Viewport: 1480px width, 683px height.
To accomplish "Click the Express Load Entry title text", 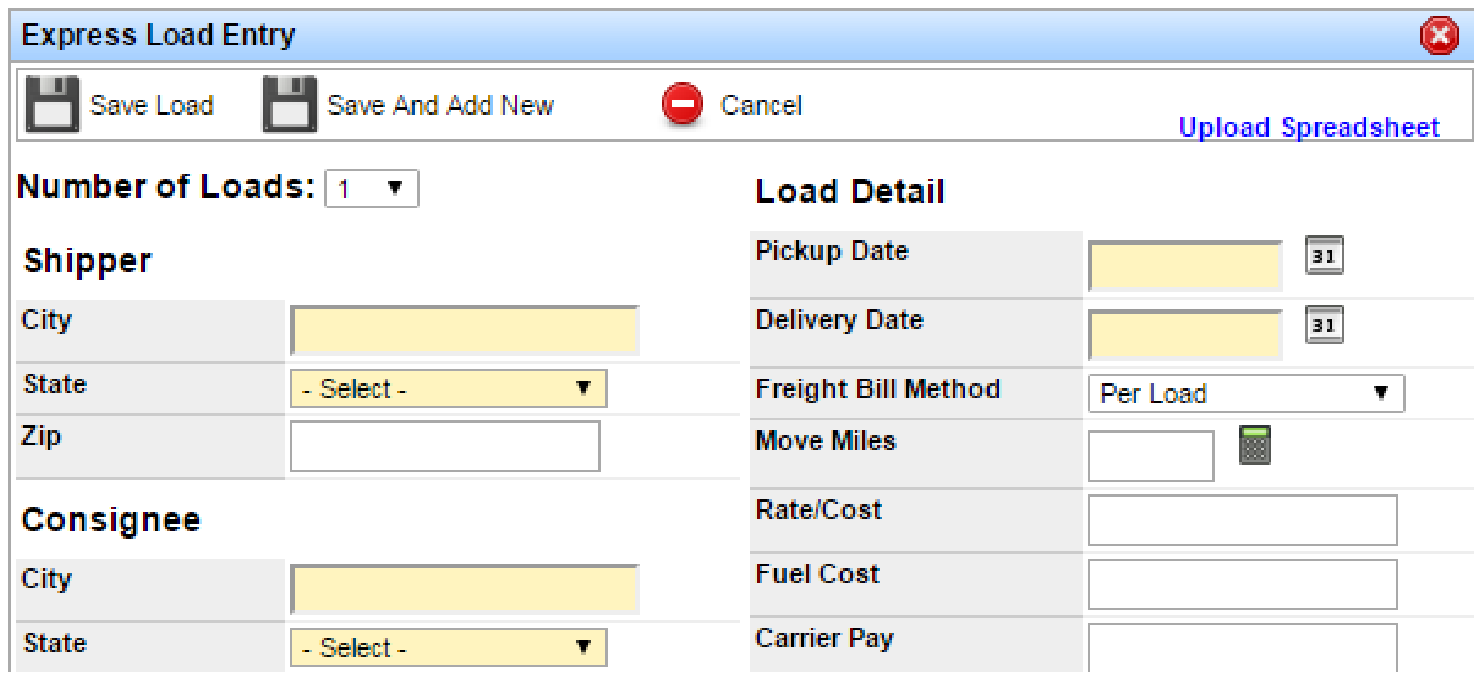I will [159, 35].
